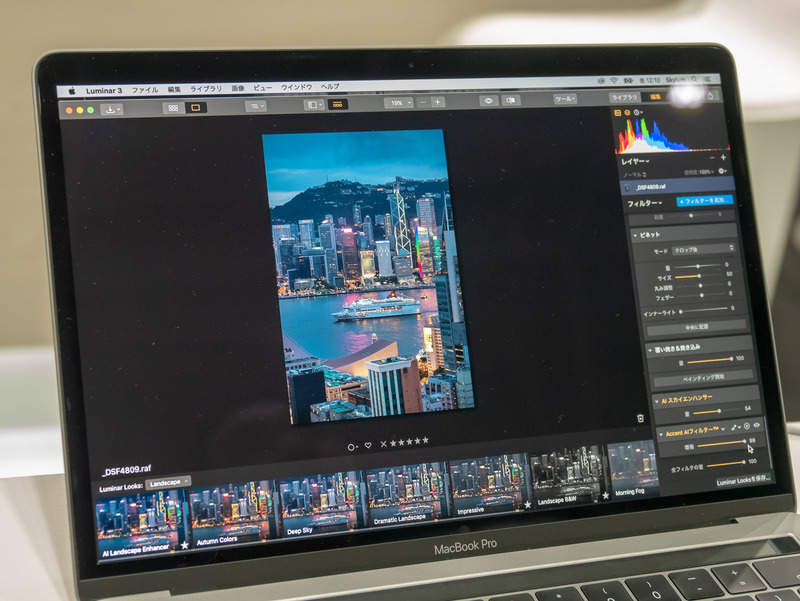800x601 pixels.
Task: Switch to gallery grid view
Action: coord(173,108)
